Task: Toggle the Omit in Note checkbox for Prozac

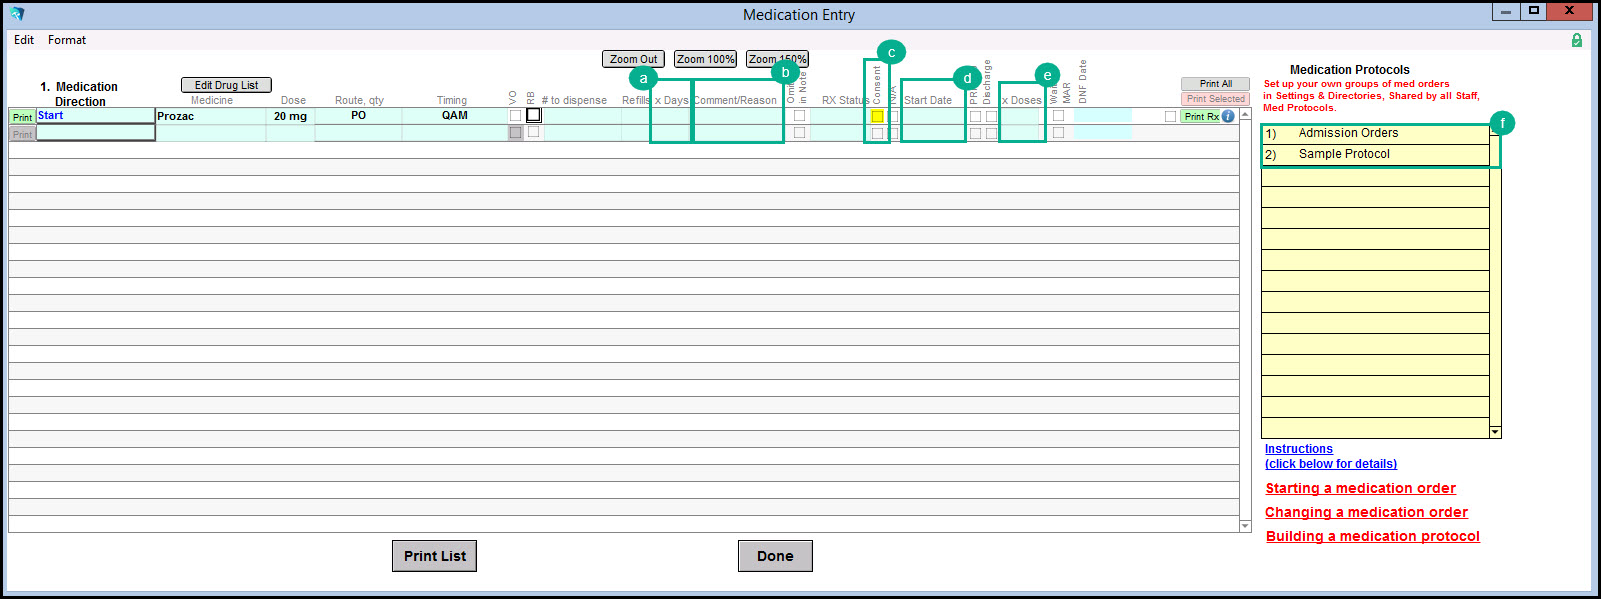Action: [799, 116]
